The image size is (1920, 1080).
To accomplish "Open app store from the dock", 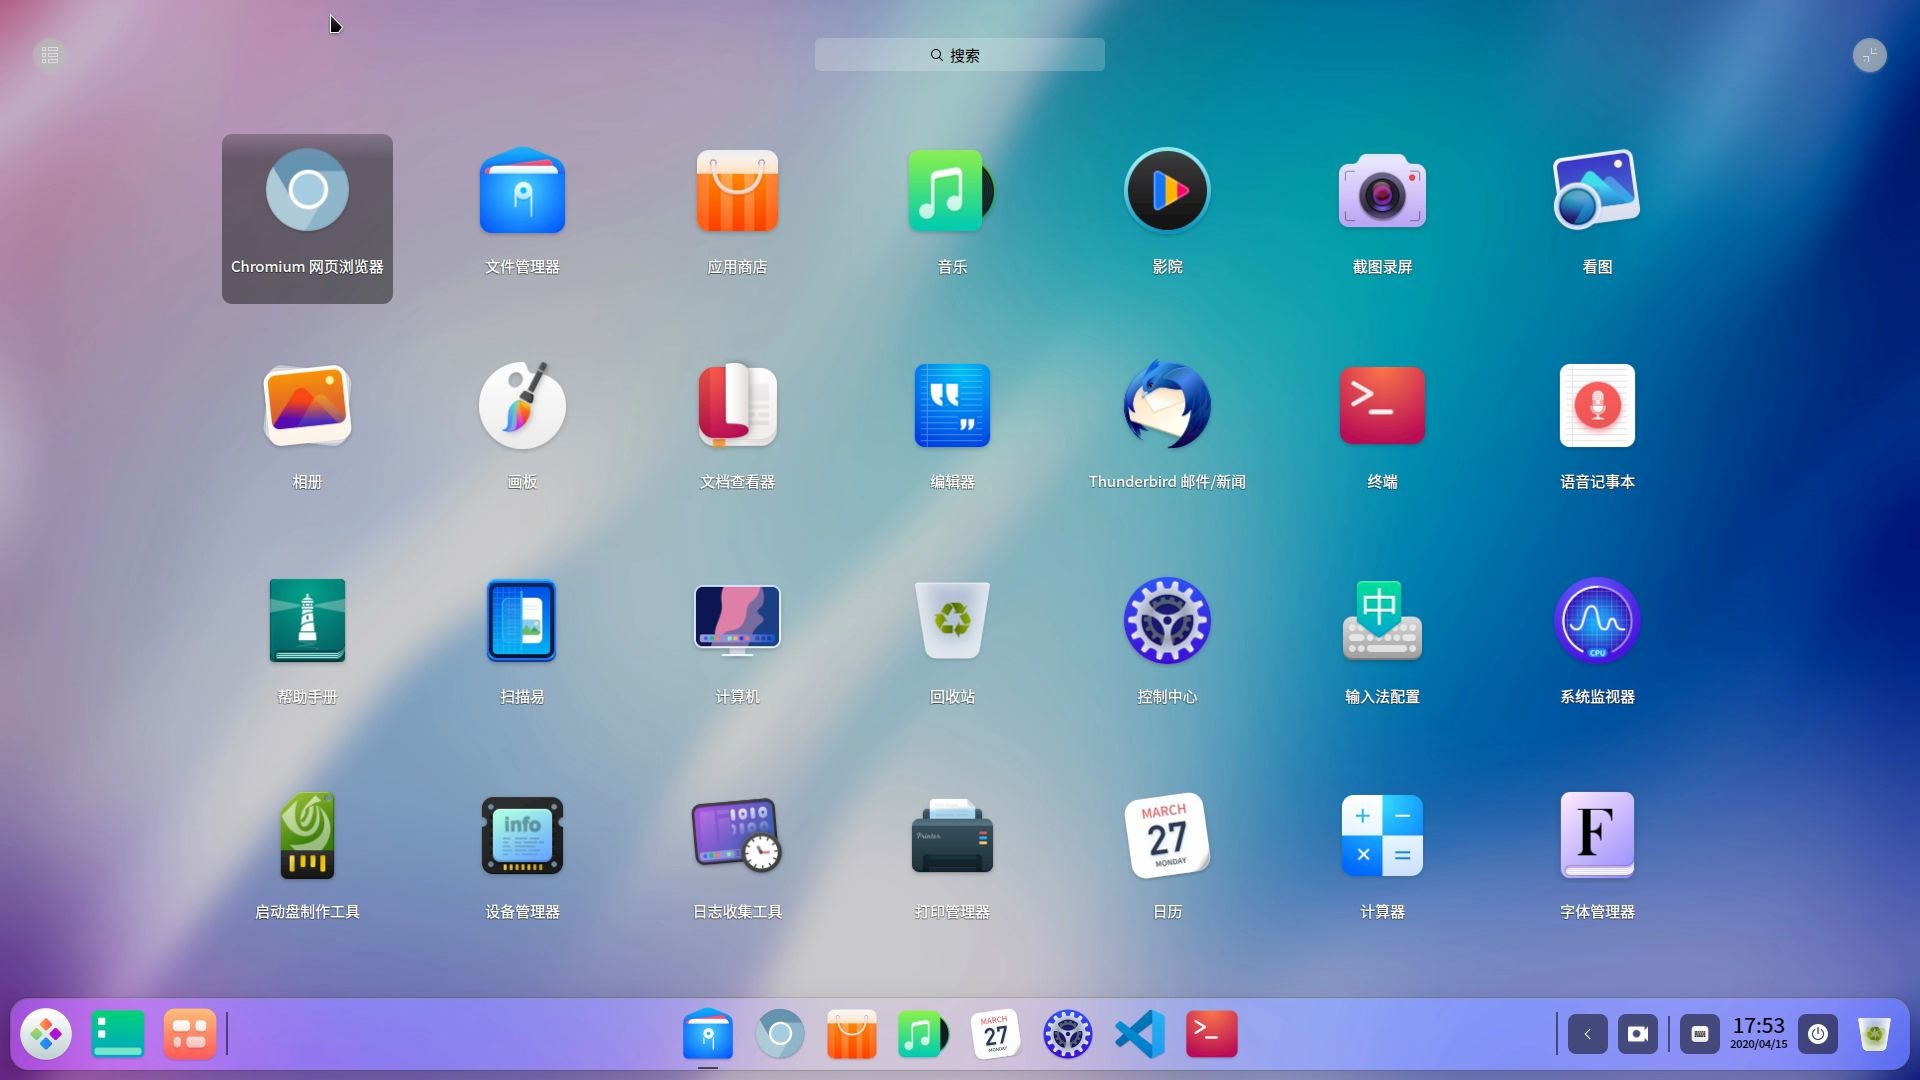I will coord(852,1034).
